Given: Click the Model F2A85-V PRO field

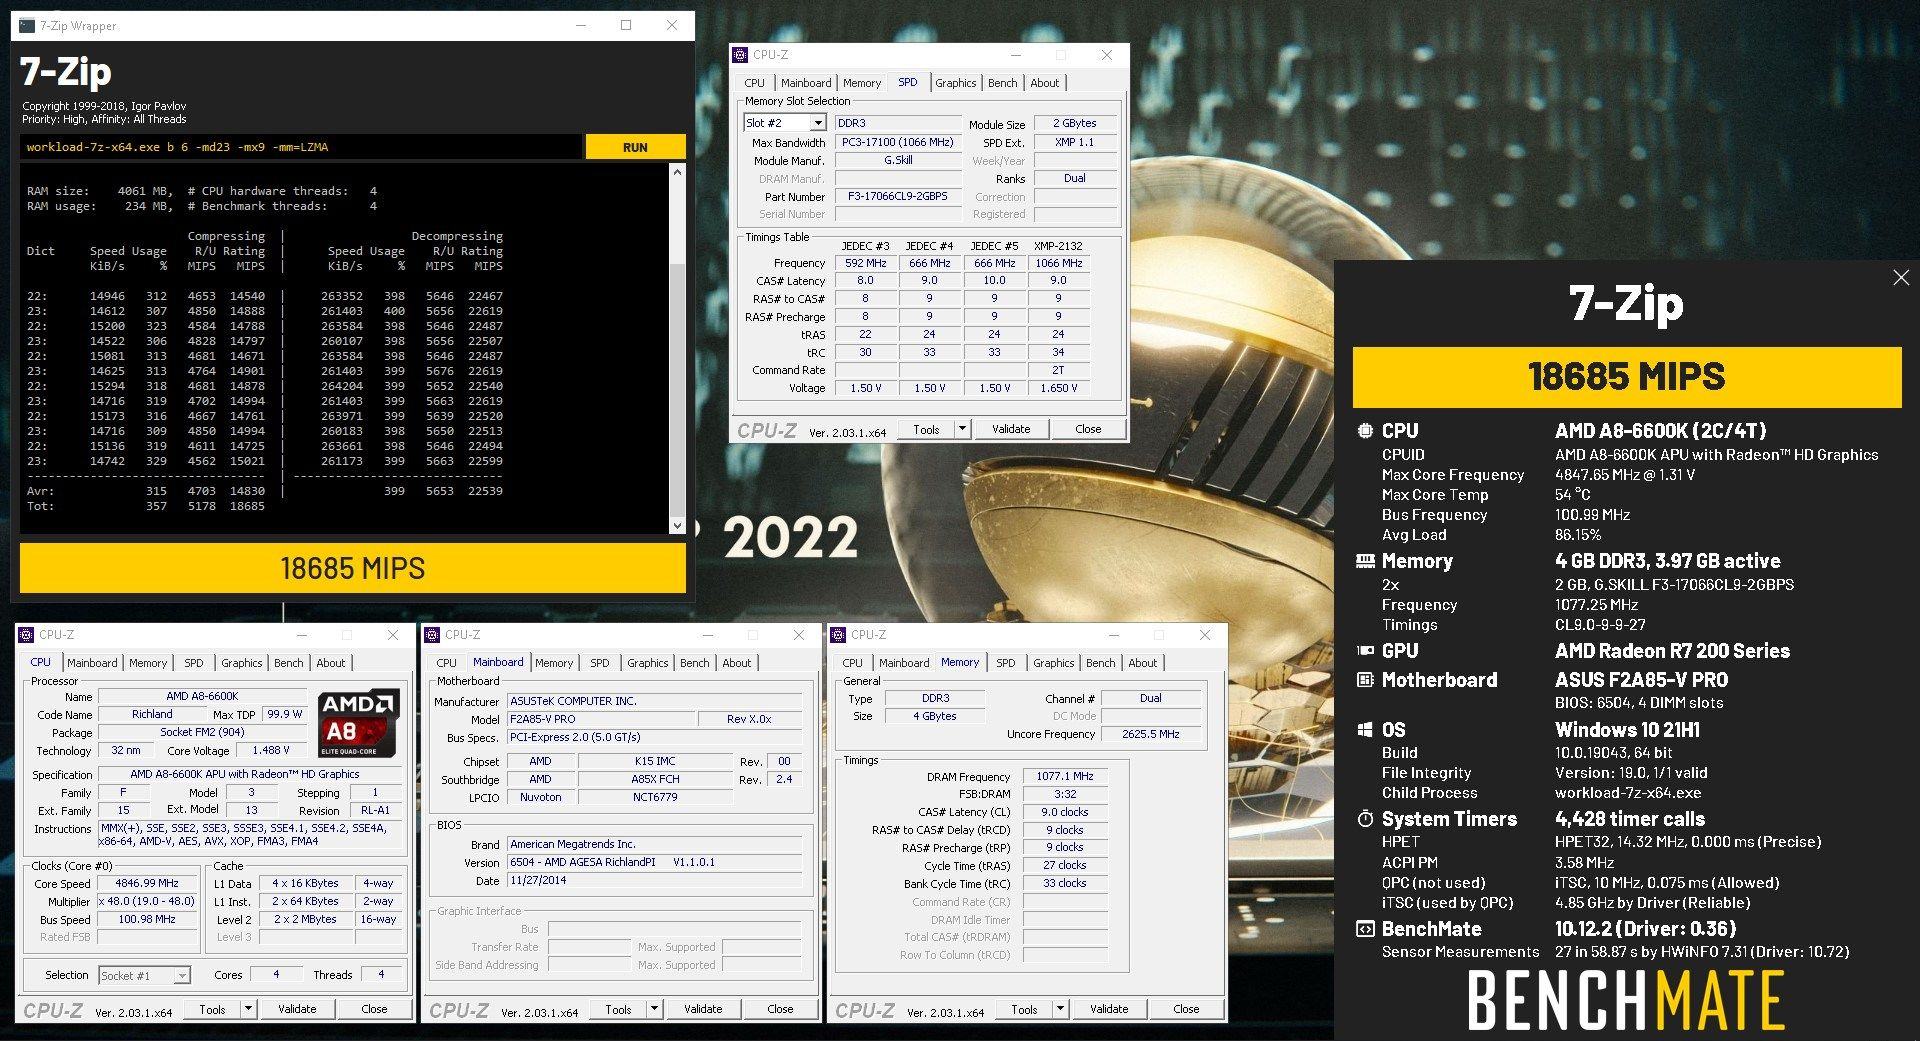Looking at the screenshot, I should pyautogui.click(x=600, y=720).
